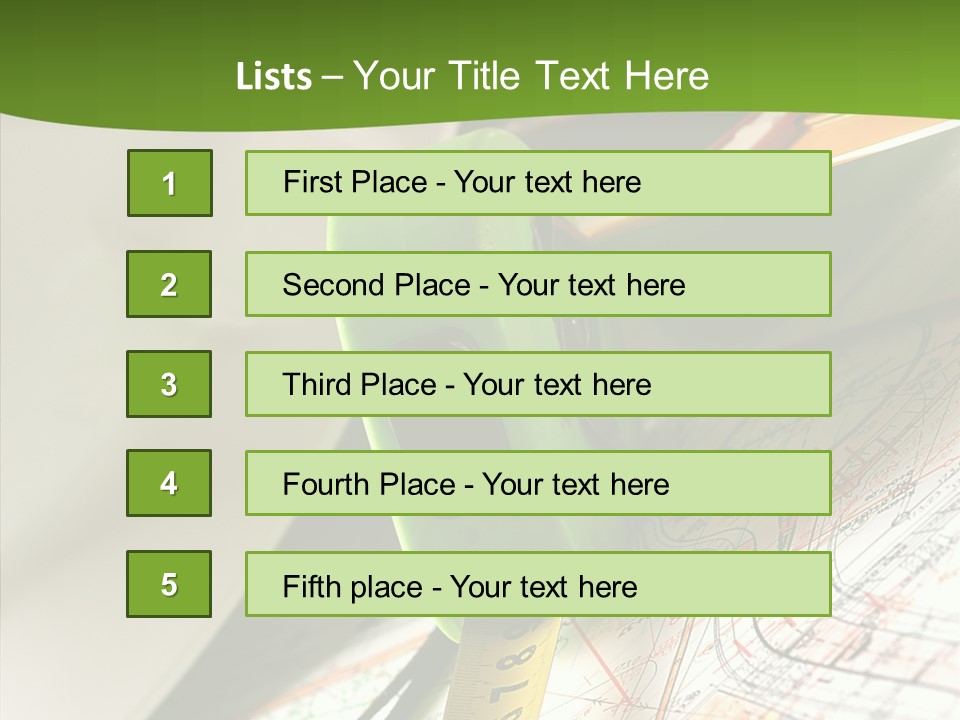Click Your text here in second bar
This screenshot has height=720, width=960.
click(x=591, y=285)
